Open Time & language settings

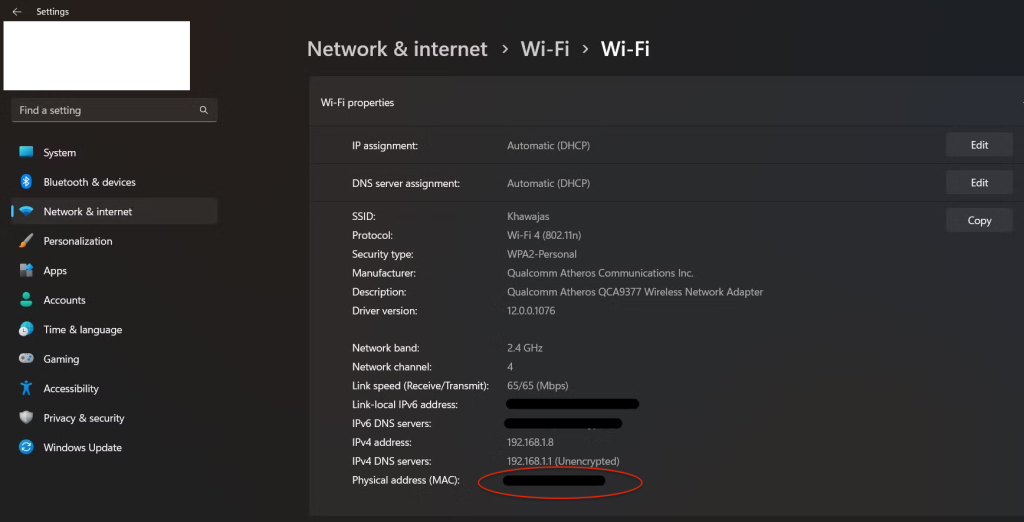(x=82, y=330)
